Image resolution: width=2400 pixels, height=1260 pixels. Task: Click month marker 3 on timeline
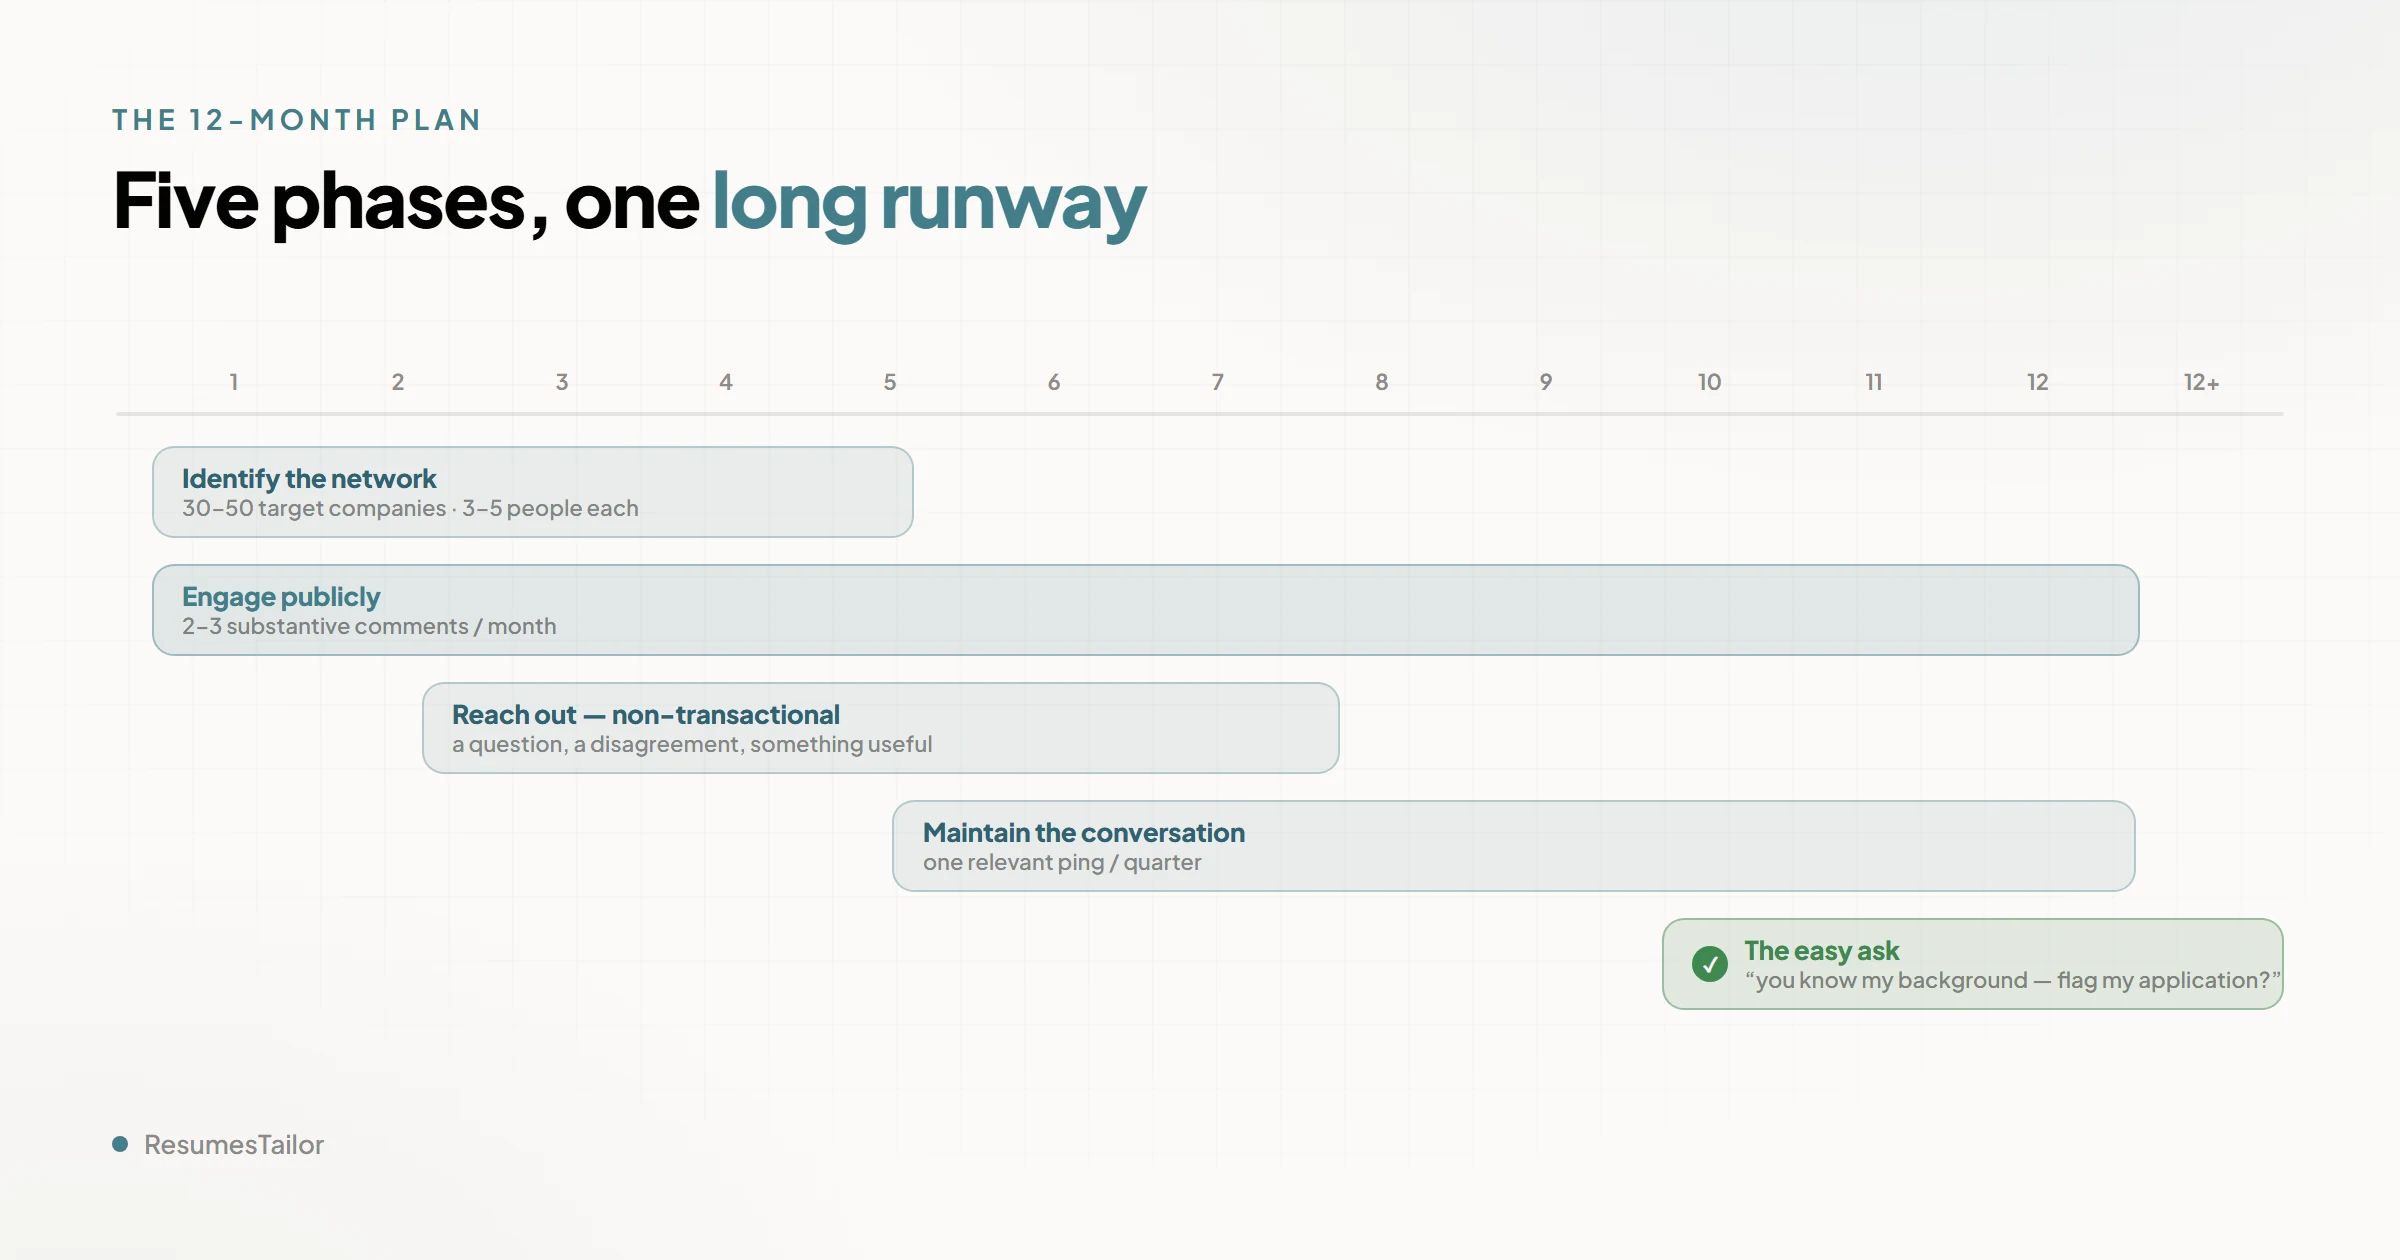tap(562, 382)
